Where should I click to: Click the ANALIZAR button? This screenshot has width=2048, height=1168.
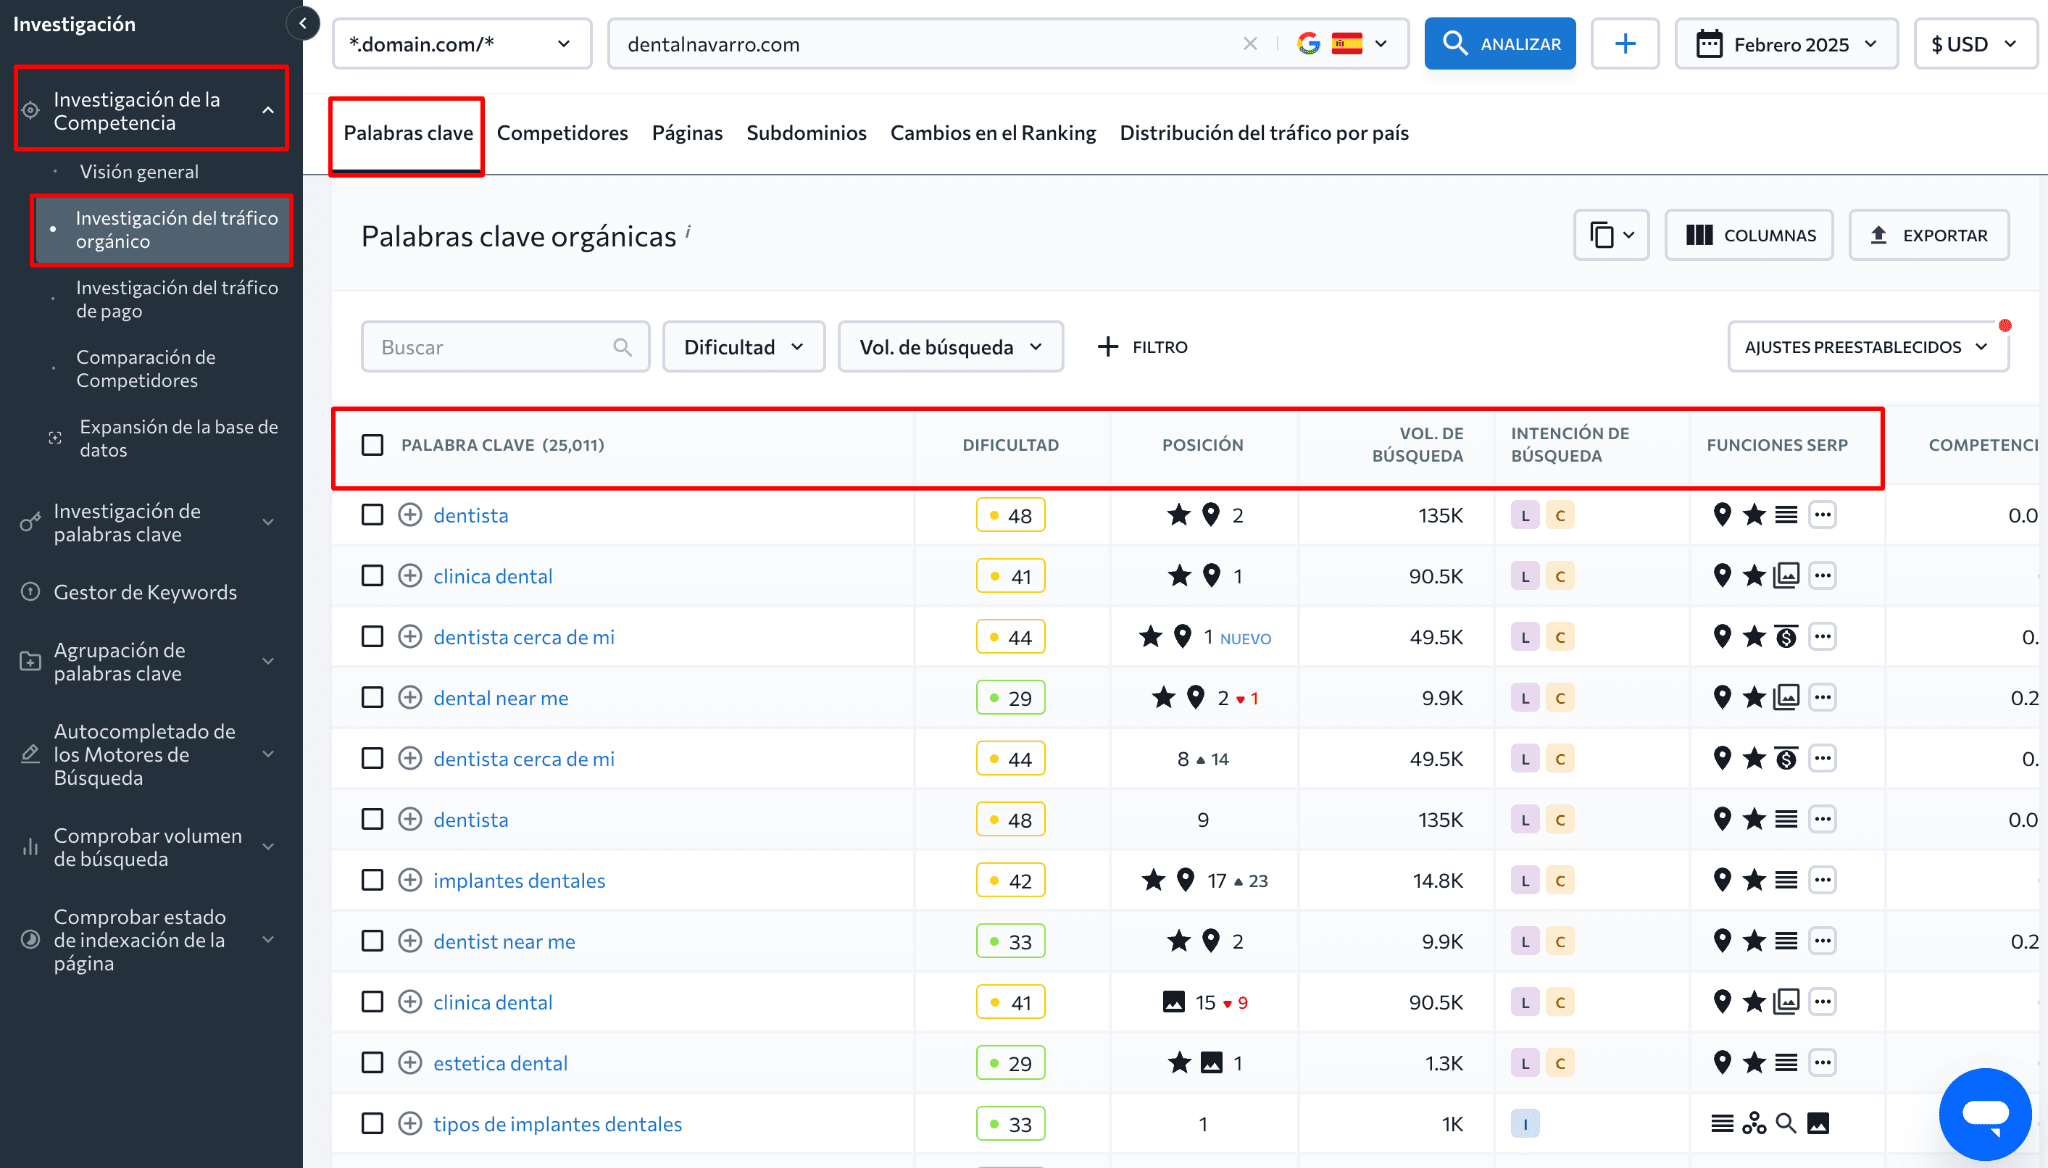click(x=1500, y=44)
